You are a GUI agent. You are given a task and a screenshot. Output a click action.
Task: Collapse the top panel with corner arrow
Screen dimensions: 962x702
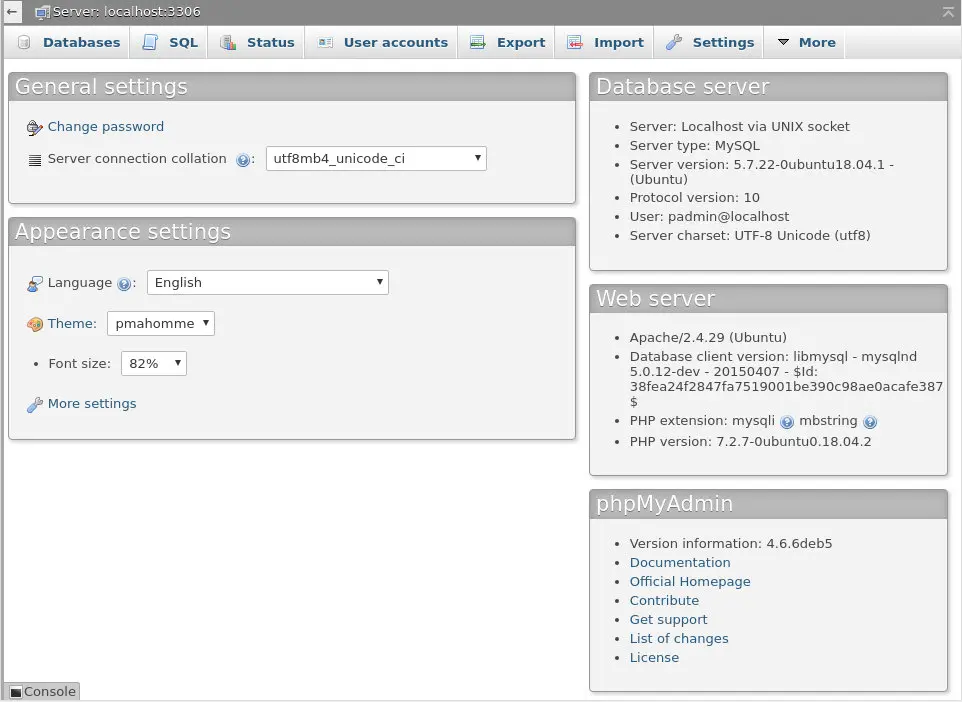(948, 12)
